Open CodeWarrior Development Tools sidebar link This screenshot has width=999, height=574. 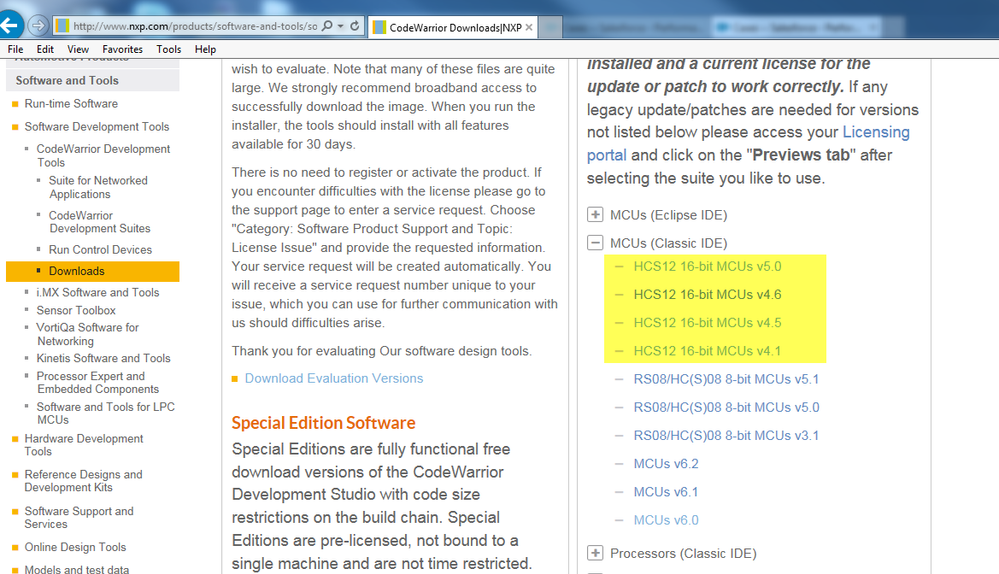point(103,155)
